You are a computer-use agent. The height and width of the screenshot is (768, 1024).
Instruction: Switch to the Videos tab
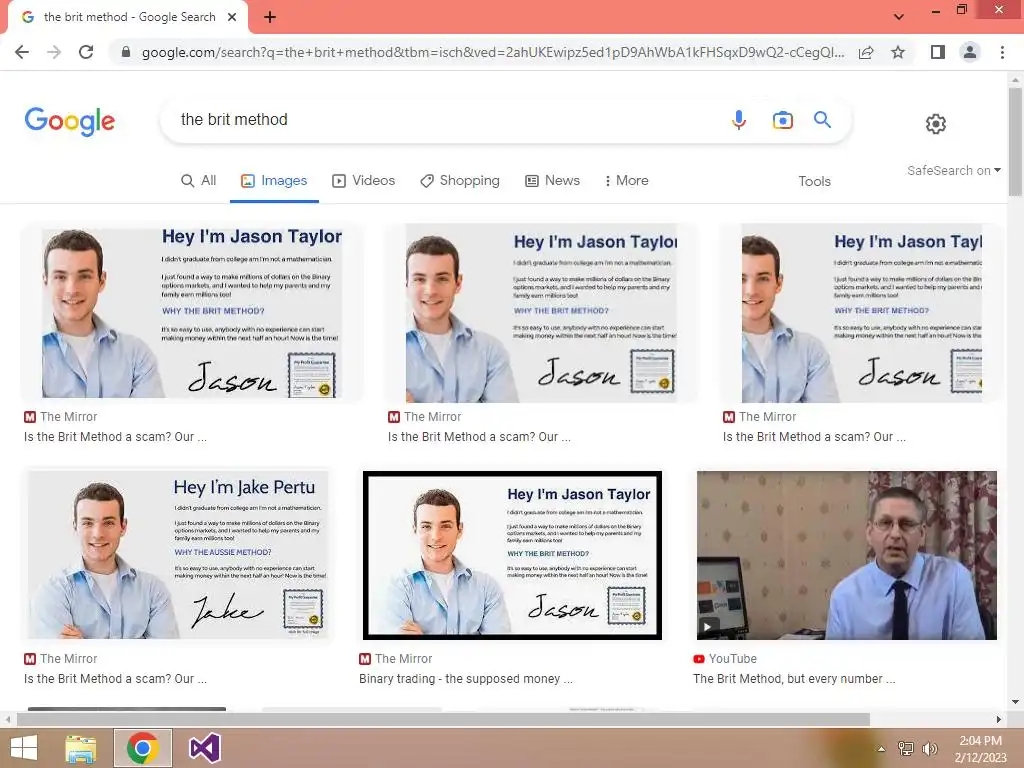364,180
